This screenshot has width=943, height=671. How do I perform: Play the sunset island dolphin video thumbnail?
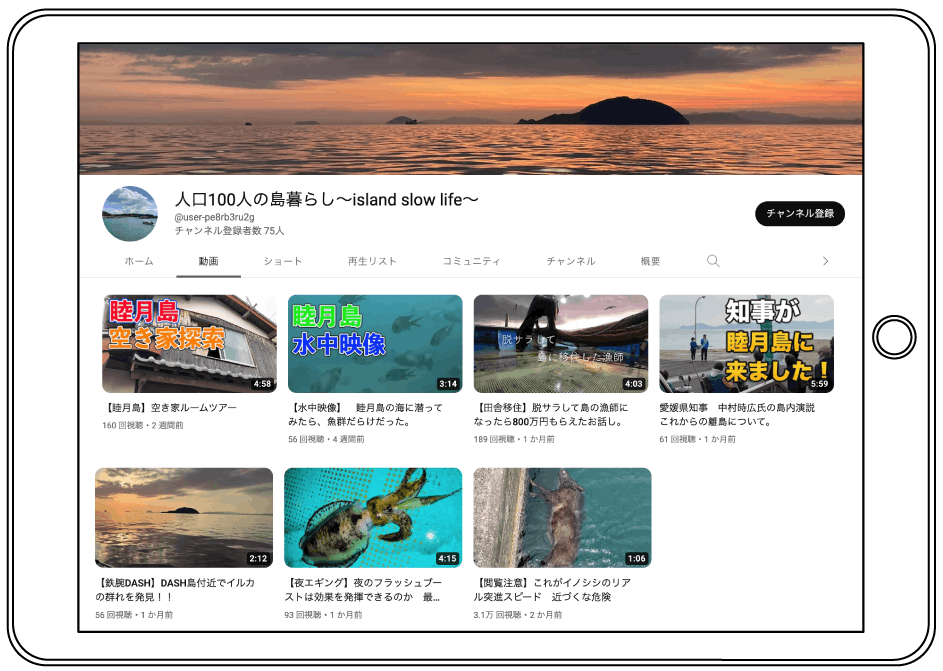pos(184,517)
